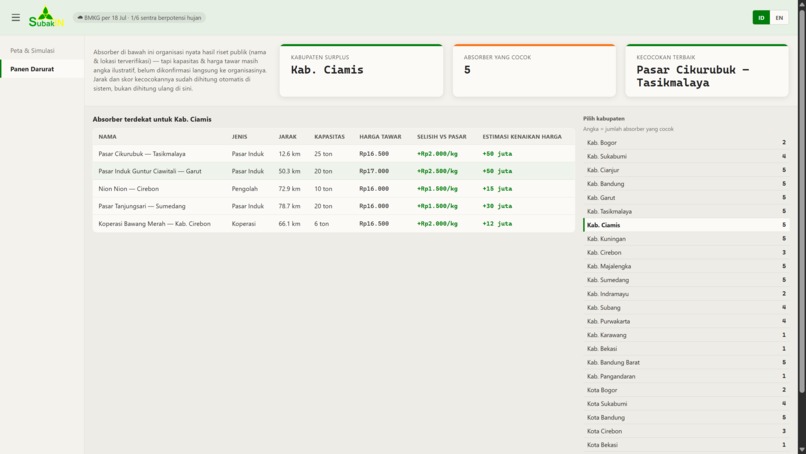Click the SubakIN logo
This screenshot has width=806, height=454.
pyautogui.click(x=46, y=17)
